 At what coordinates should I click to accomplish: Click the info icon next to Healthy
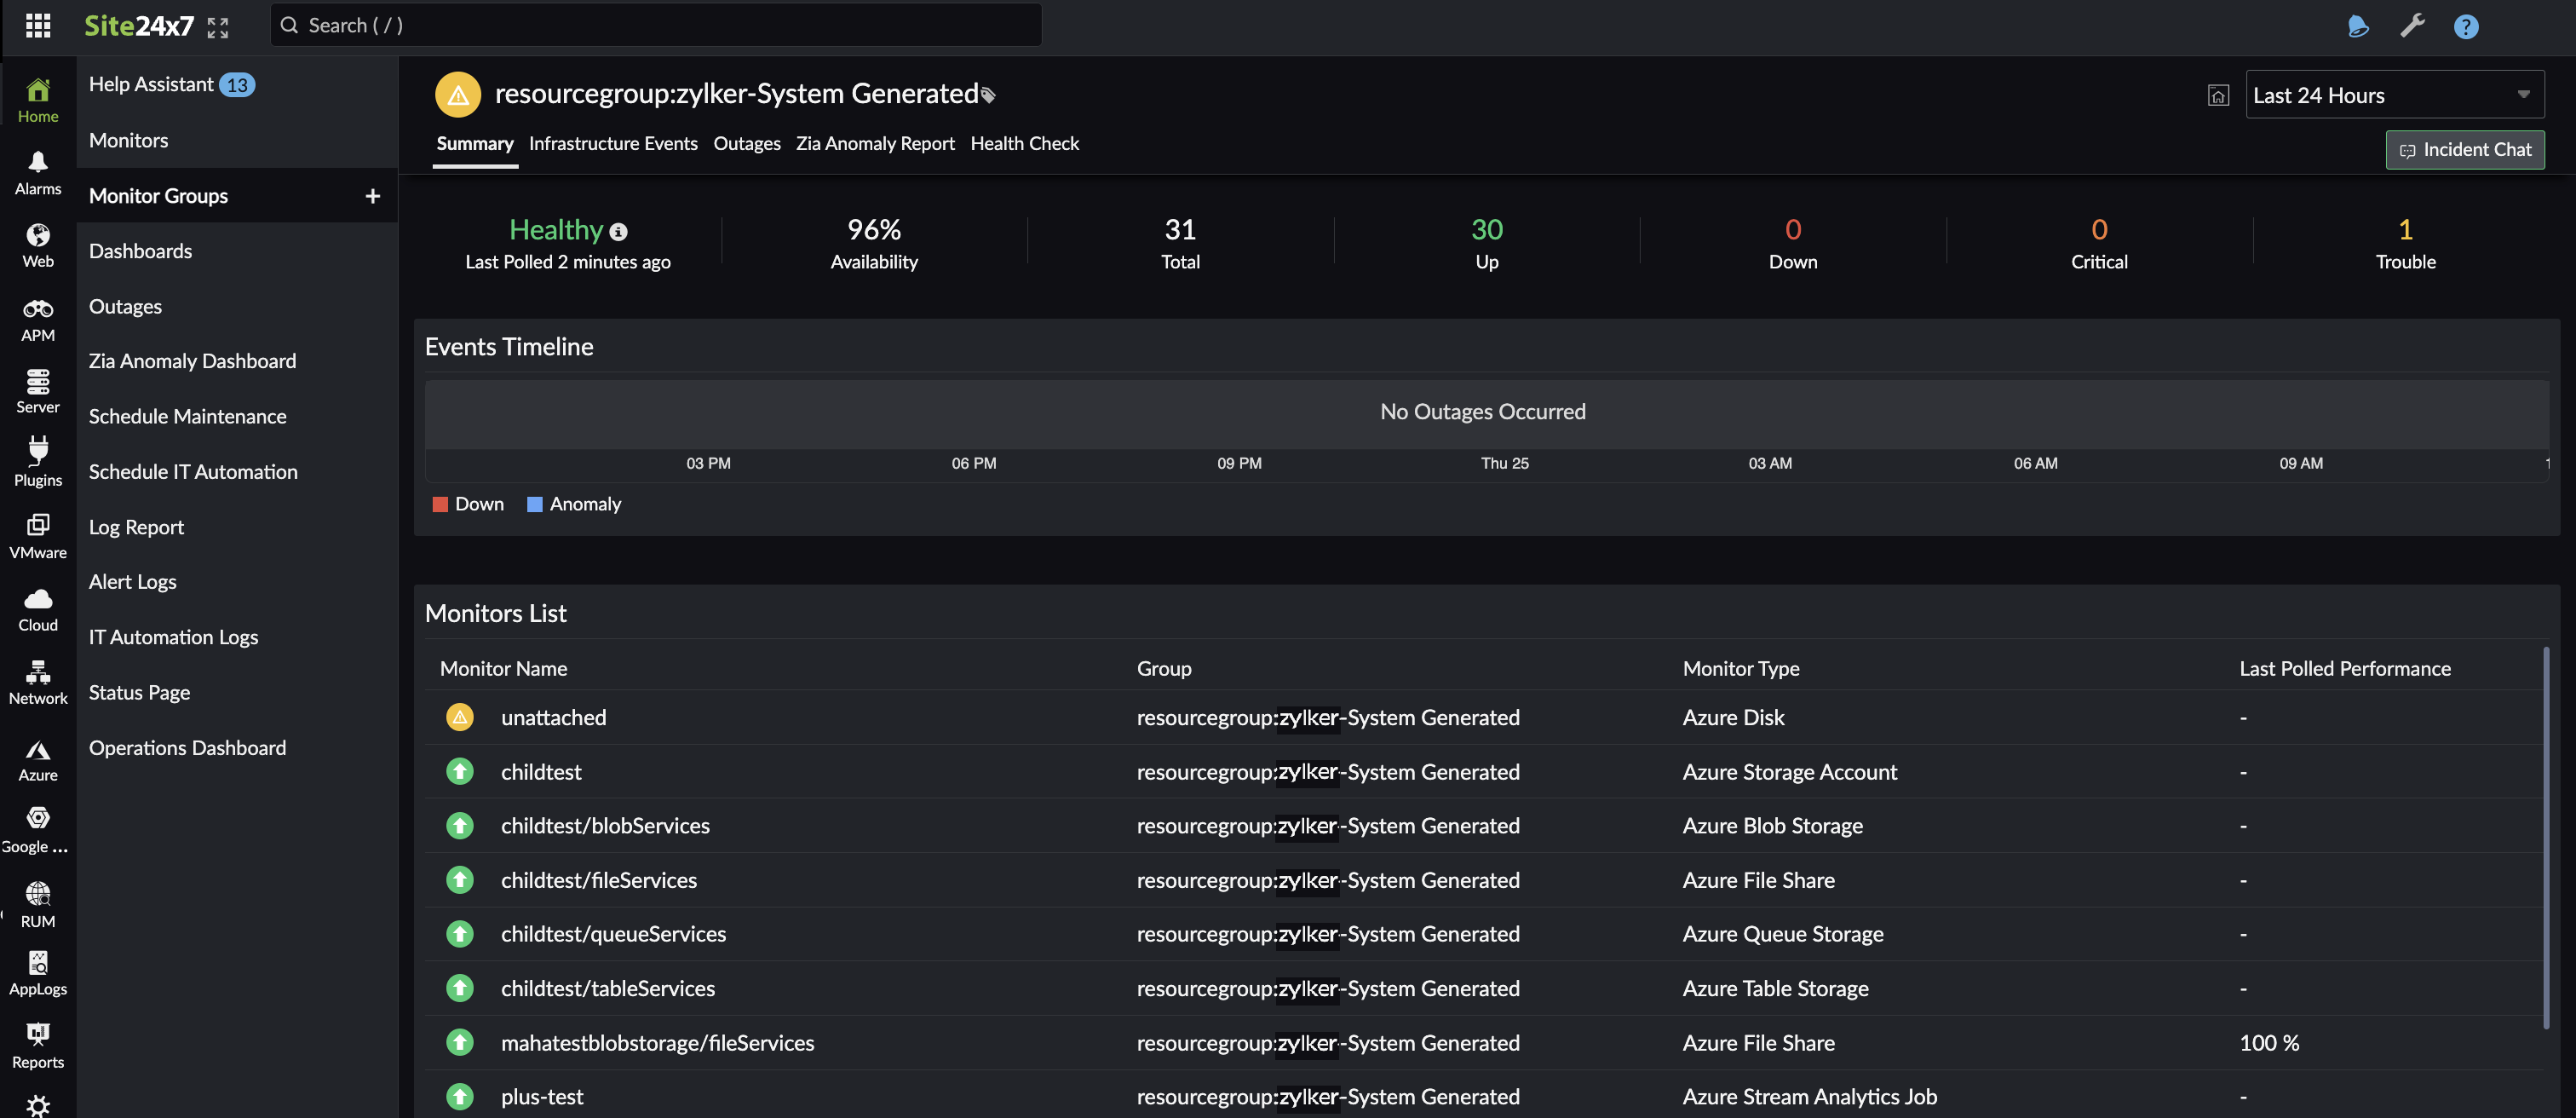click(x=619, y=232)
